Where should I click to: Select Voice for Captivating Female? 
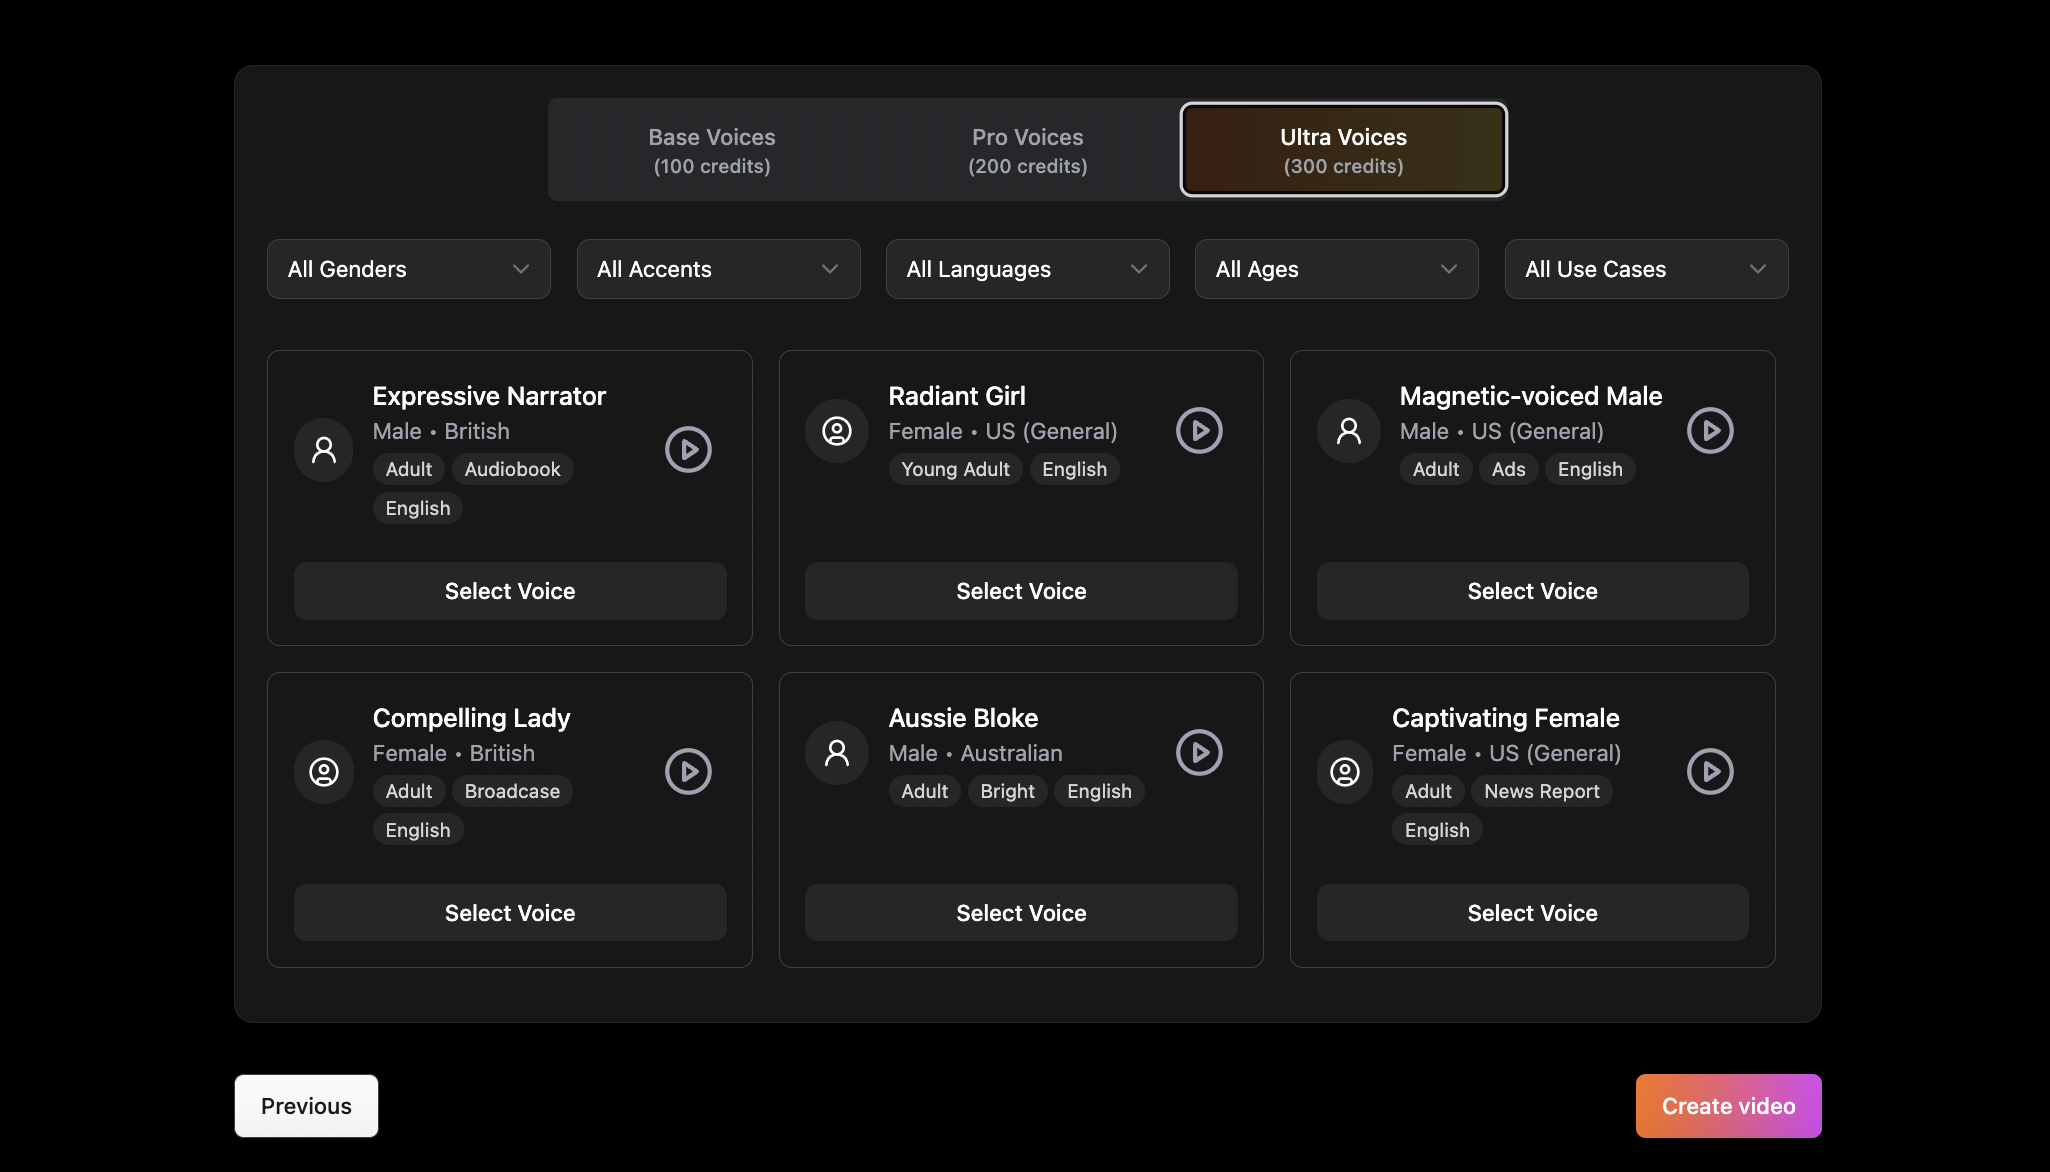pyautogui.click(x=1531, y=912)
